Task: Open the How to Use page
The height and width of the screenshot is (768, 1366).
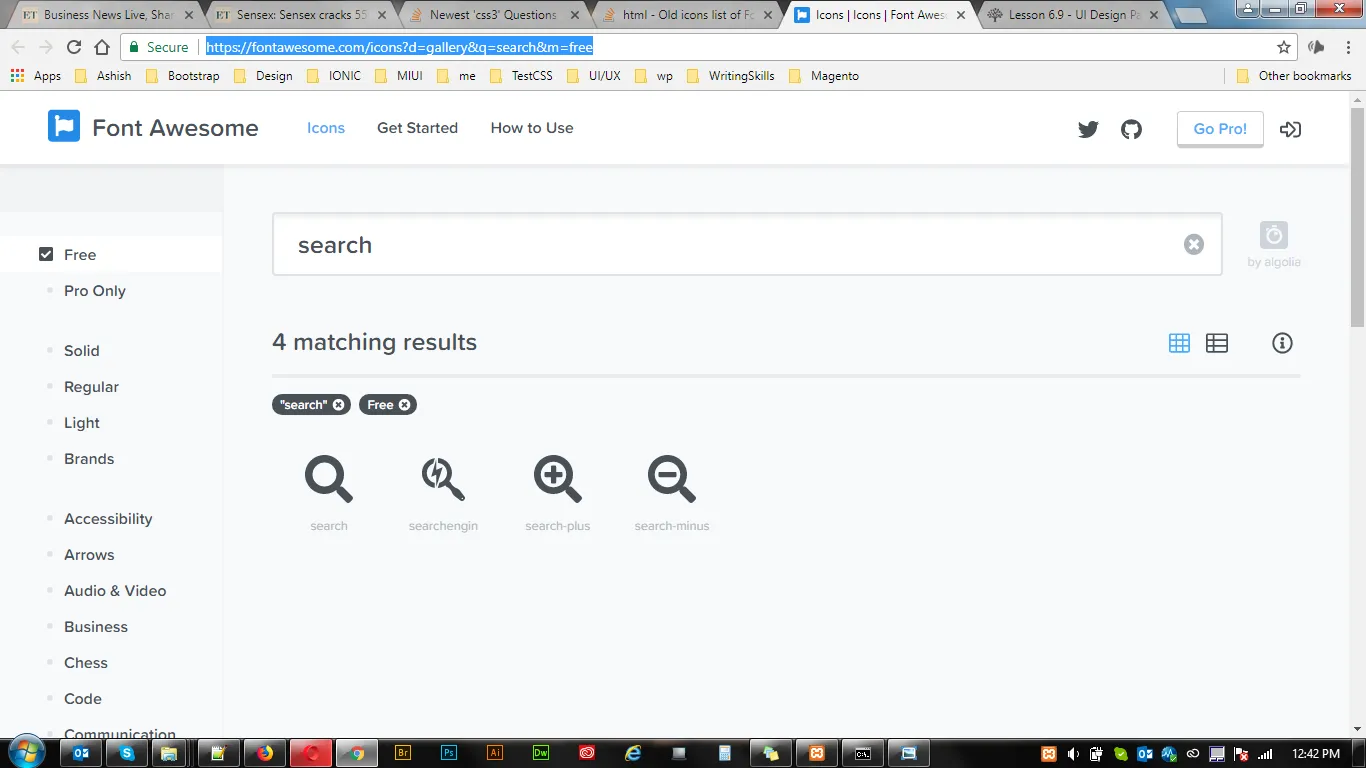Action: click(532, 128)
